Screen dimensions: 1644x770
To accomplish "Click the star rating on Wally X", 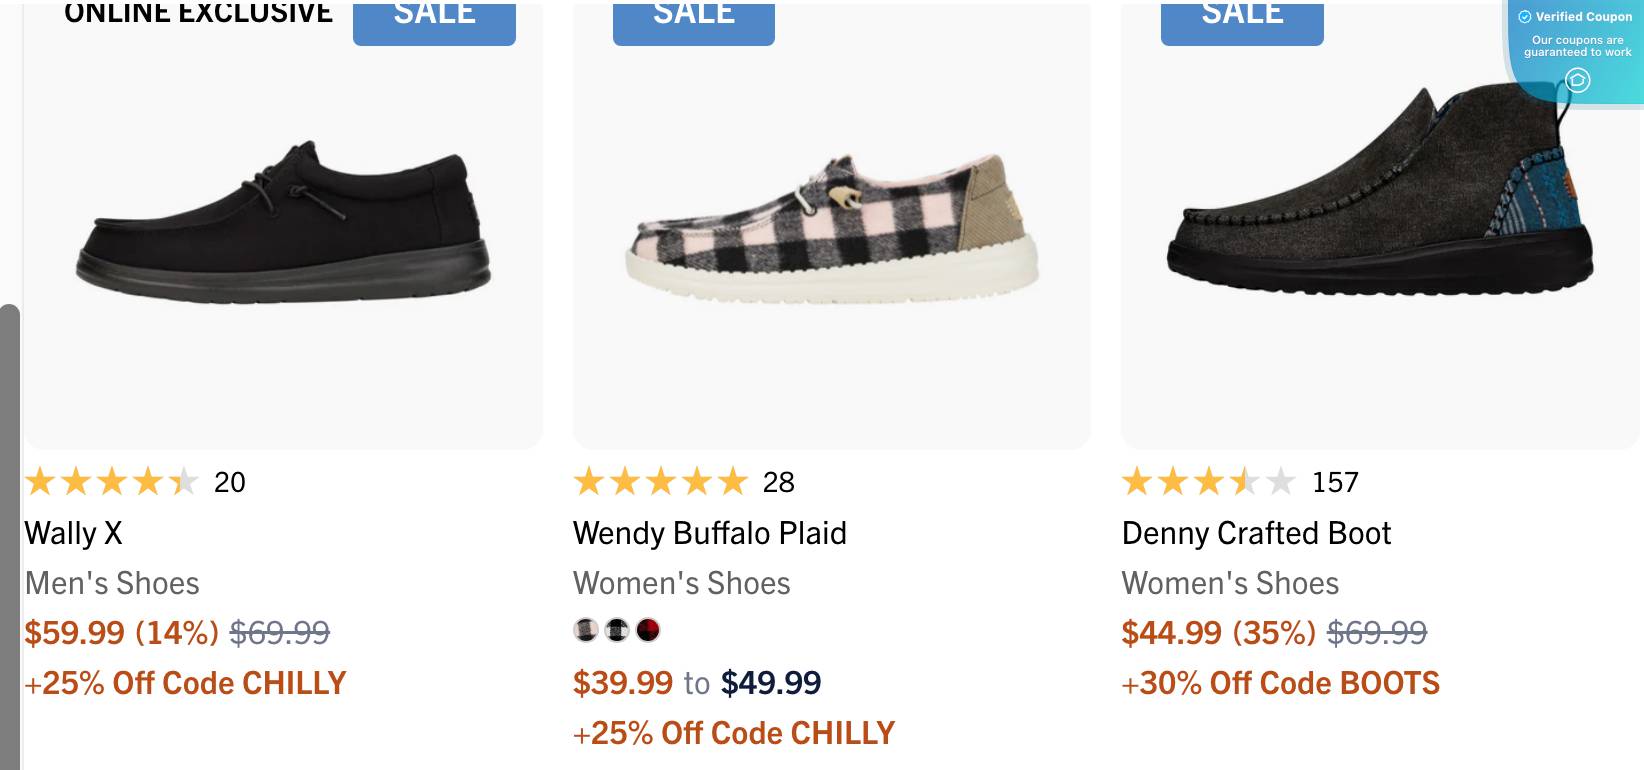I will [110, 482].
